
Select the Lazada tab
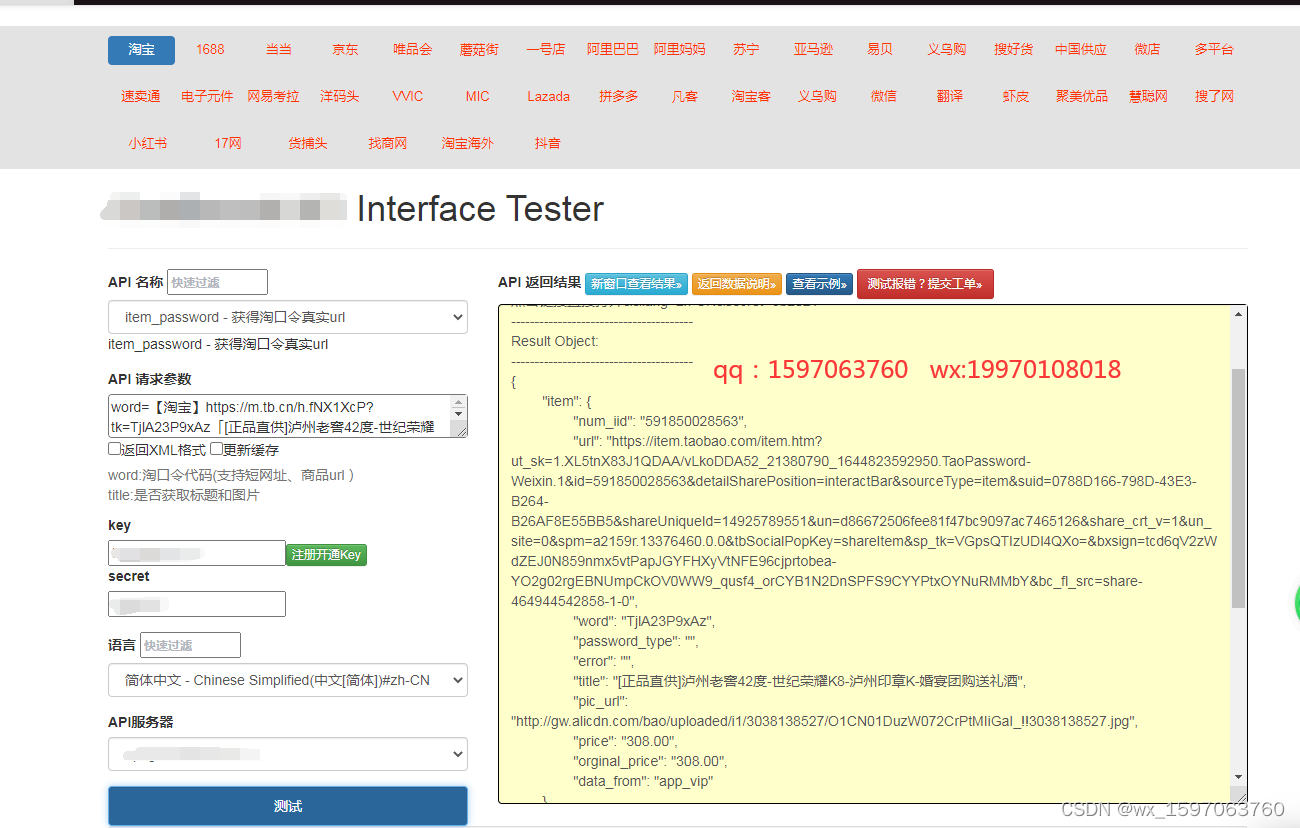coord(548,97)
